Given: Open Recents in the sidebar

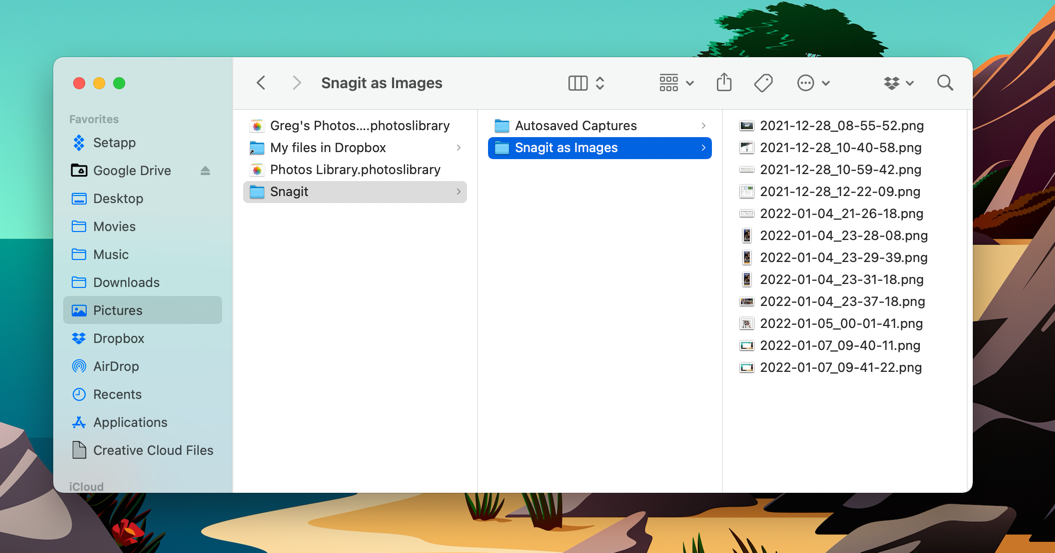Looking at the screenshot, I should click(143, 394).
